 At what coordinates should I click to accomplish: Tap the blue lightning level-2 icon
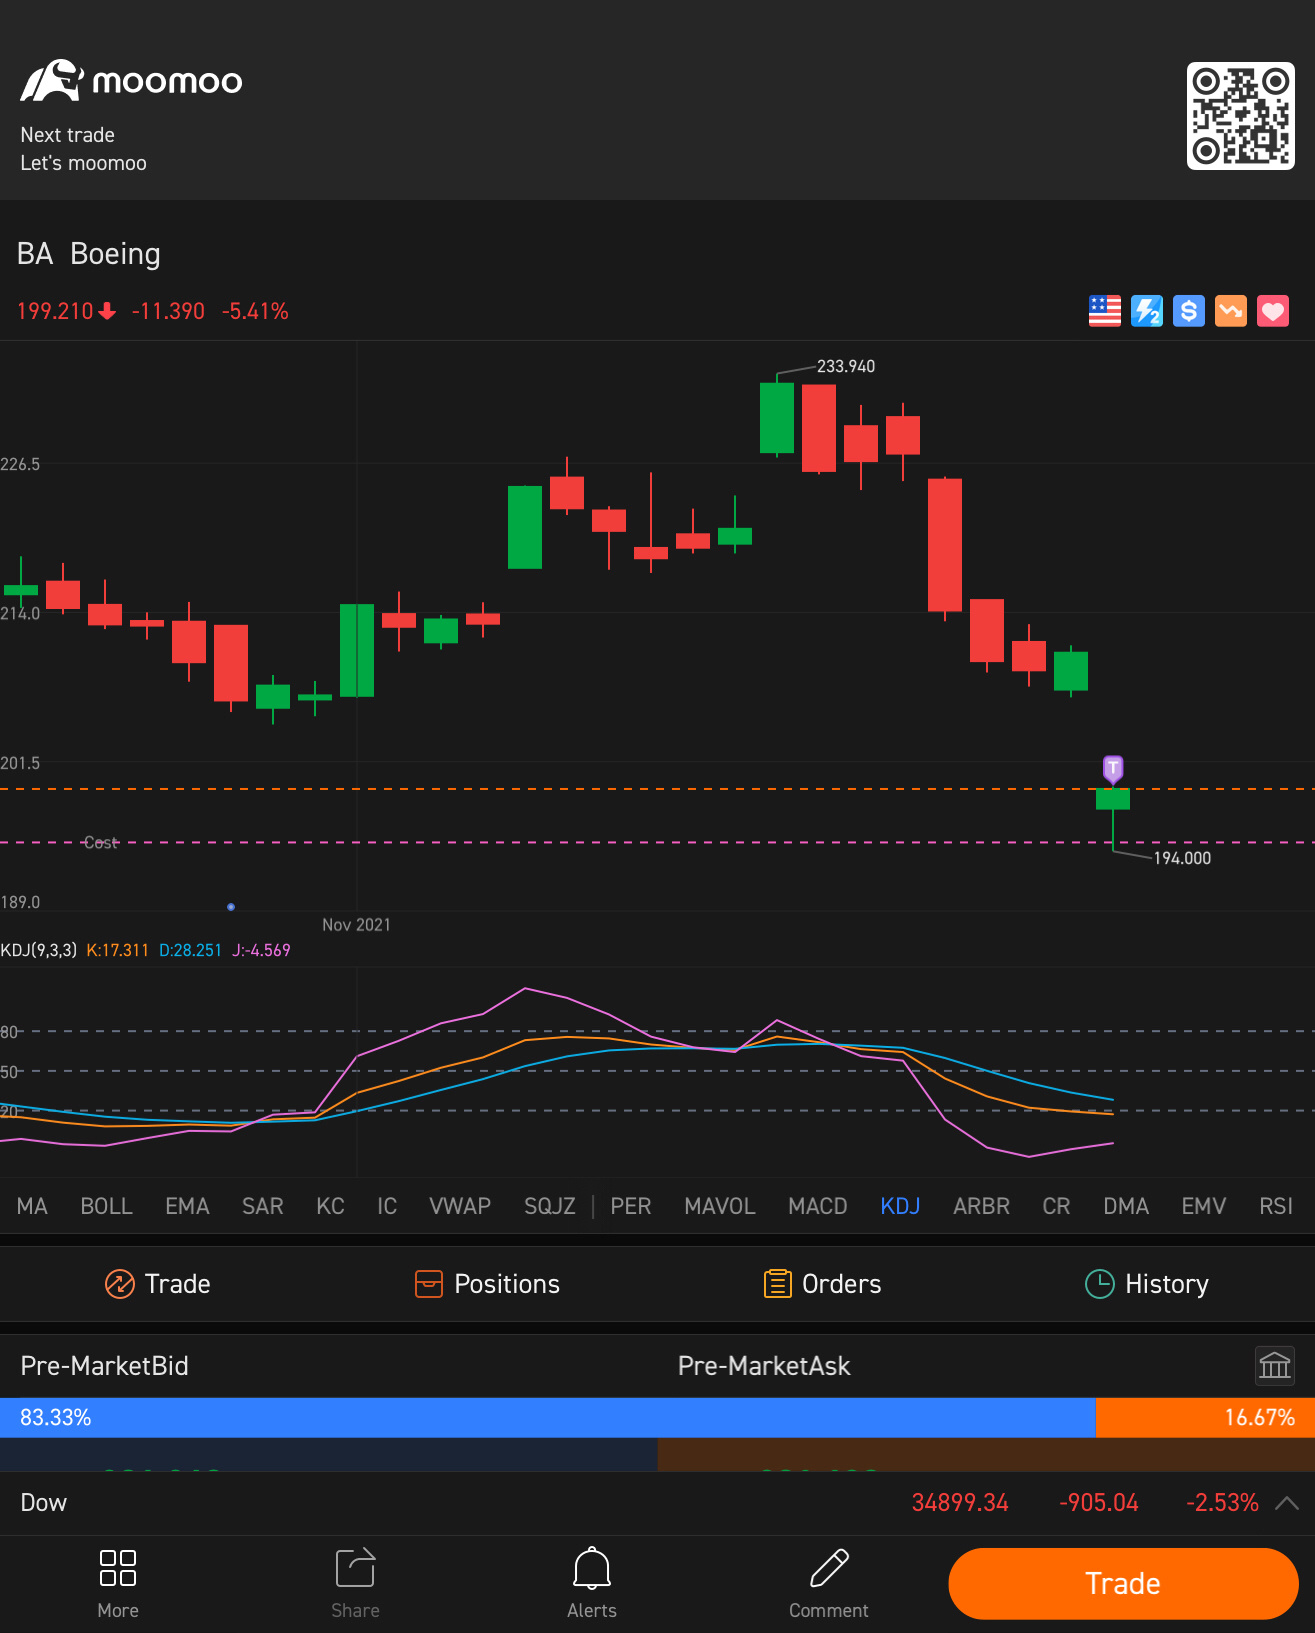point(1147,311)
